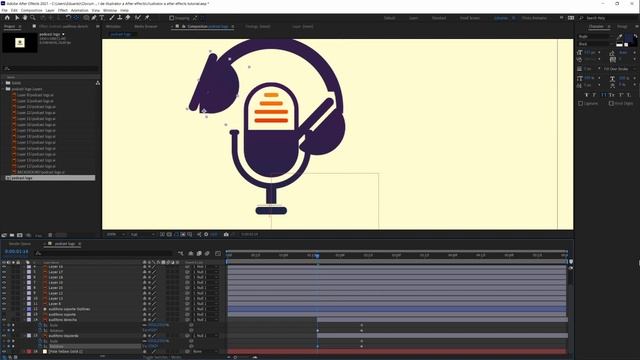Click the swap fill and stroke arrow
Screen dimensions: 640x360
pyautogui.click(x=636, y=36)
